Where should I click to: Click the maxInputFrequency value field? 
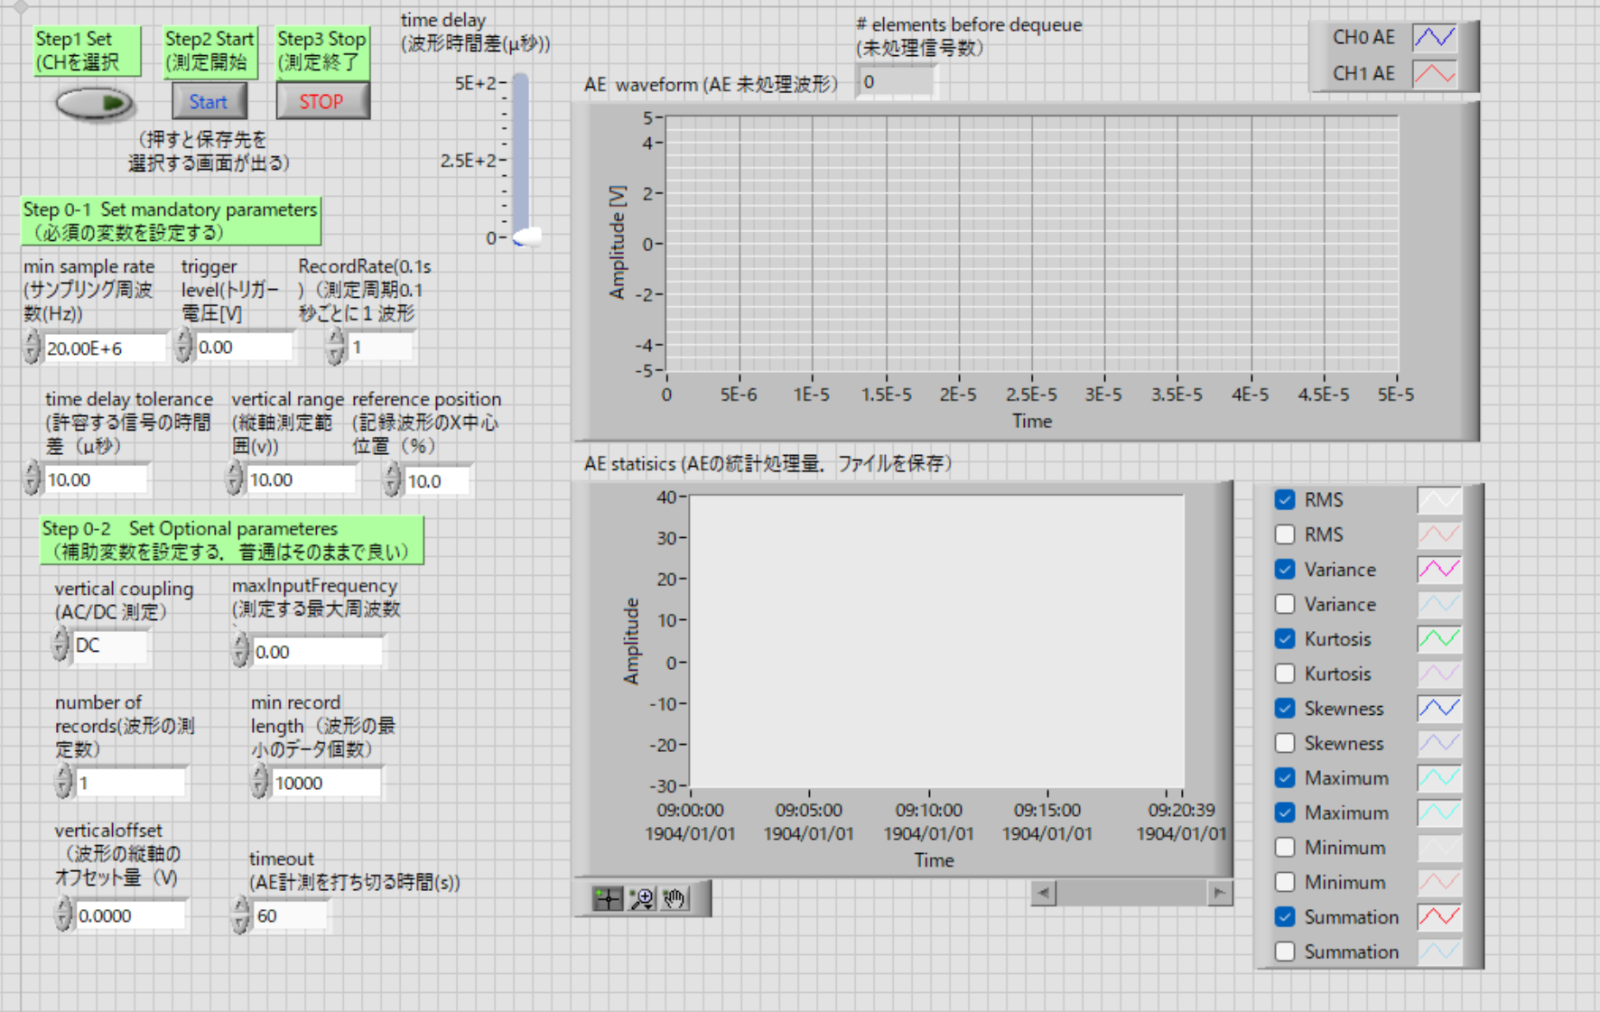[x=317, y=652]
